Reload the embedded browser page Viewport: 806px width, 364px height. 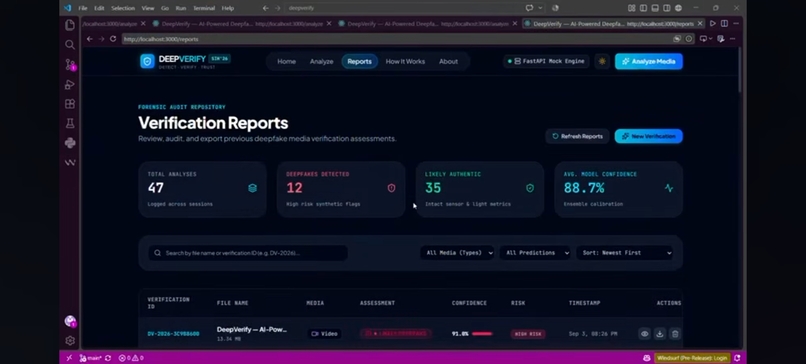[113, 39]
